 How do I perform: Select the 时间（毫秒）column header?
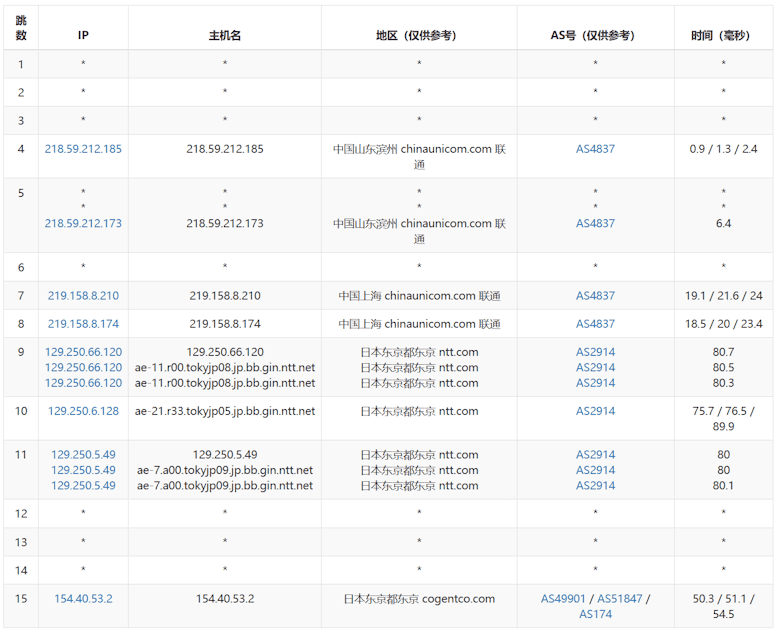pos(723,35)
